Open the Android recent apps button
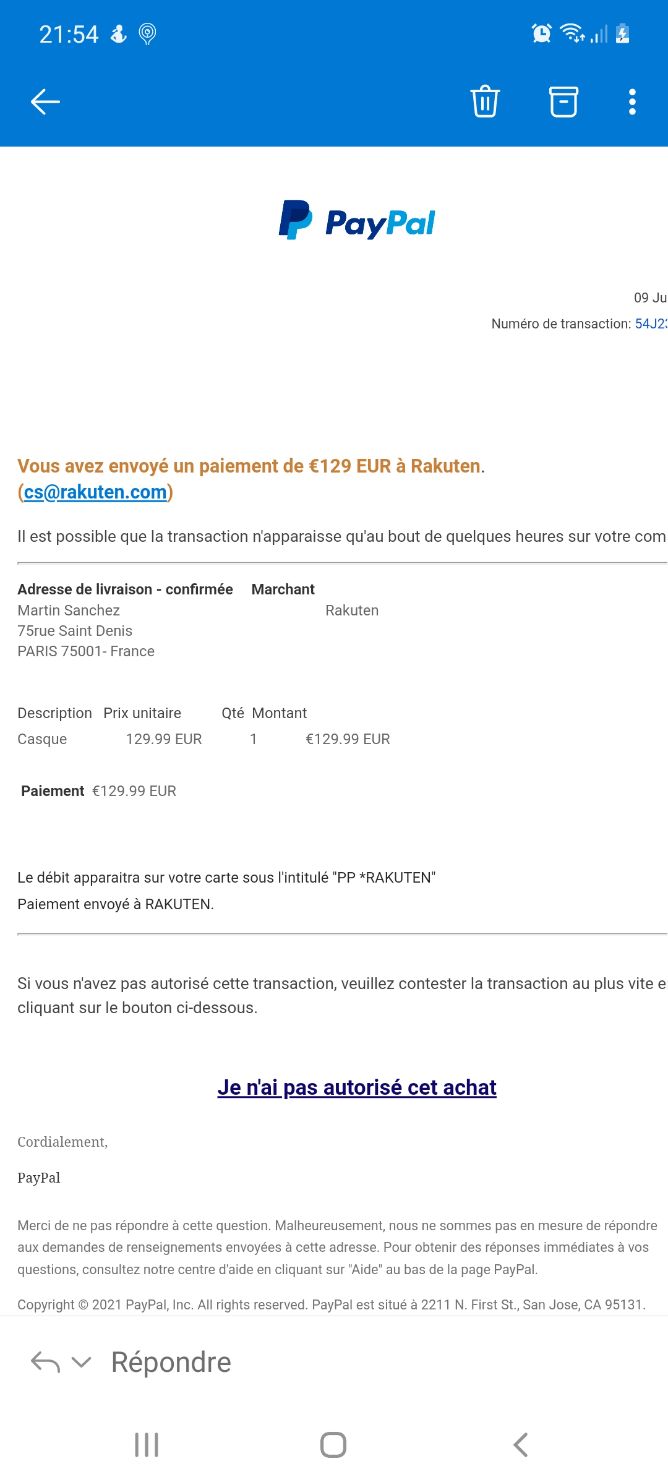Viewport: 668px width, 1484px height. click(x=147, y=1444)
